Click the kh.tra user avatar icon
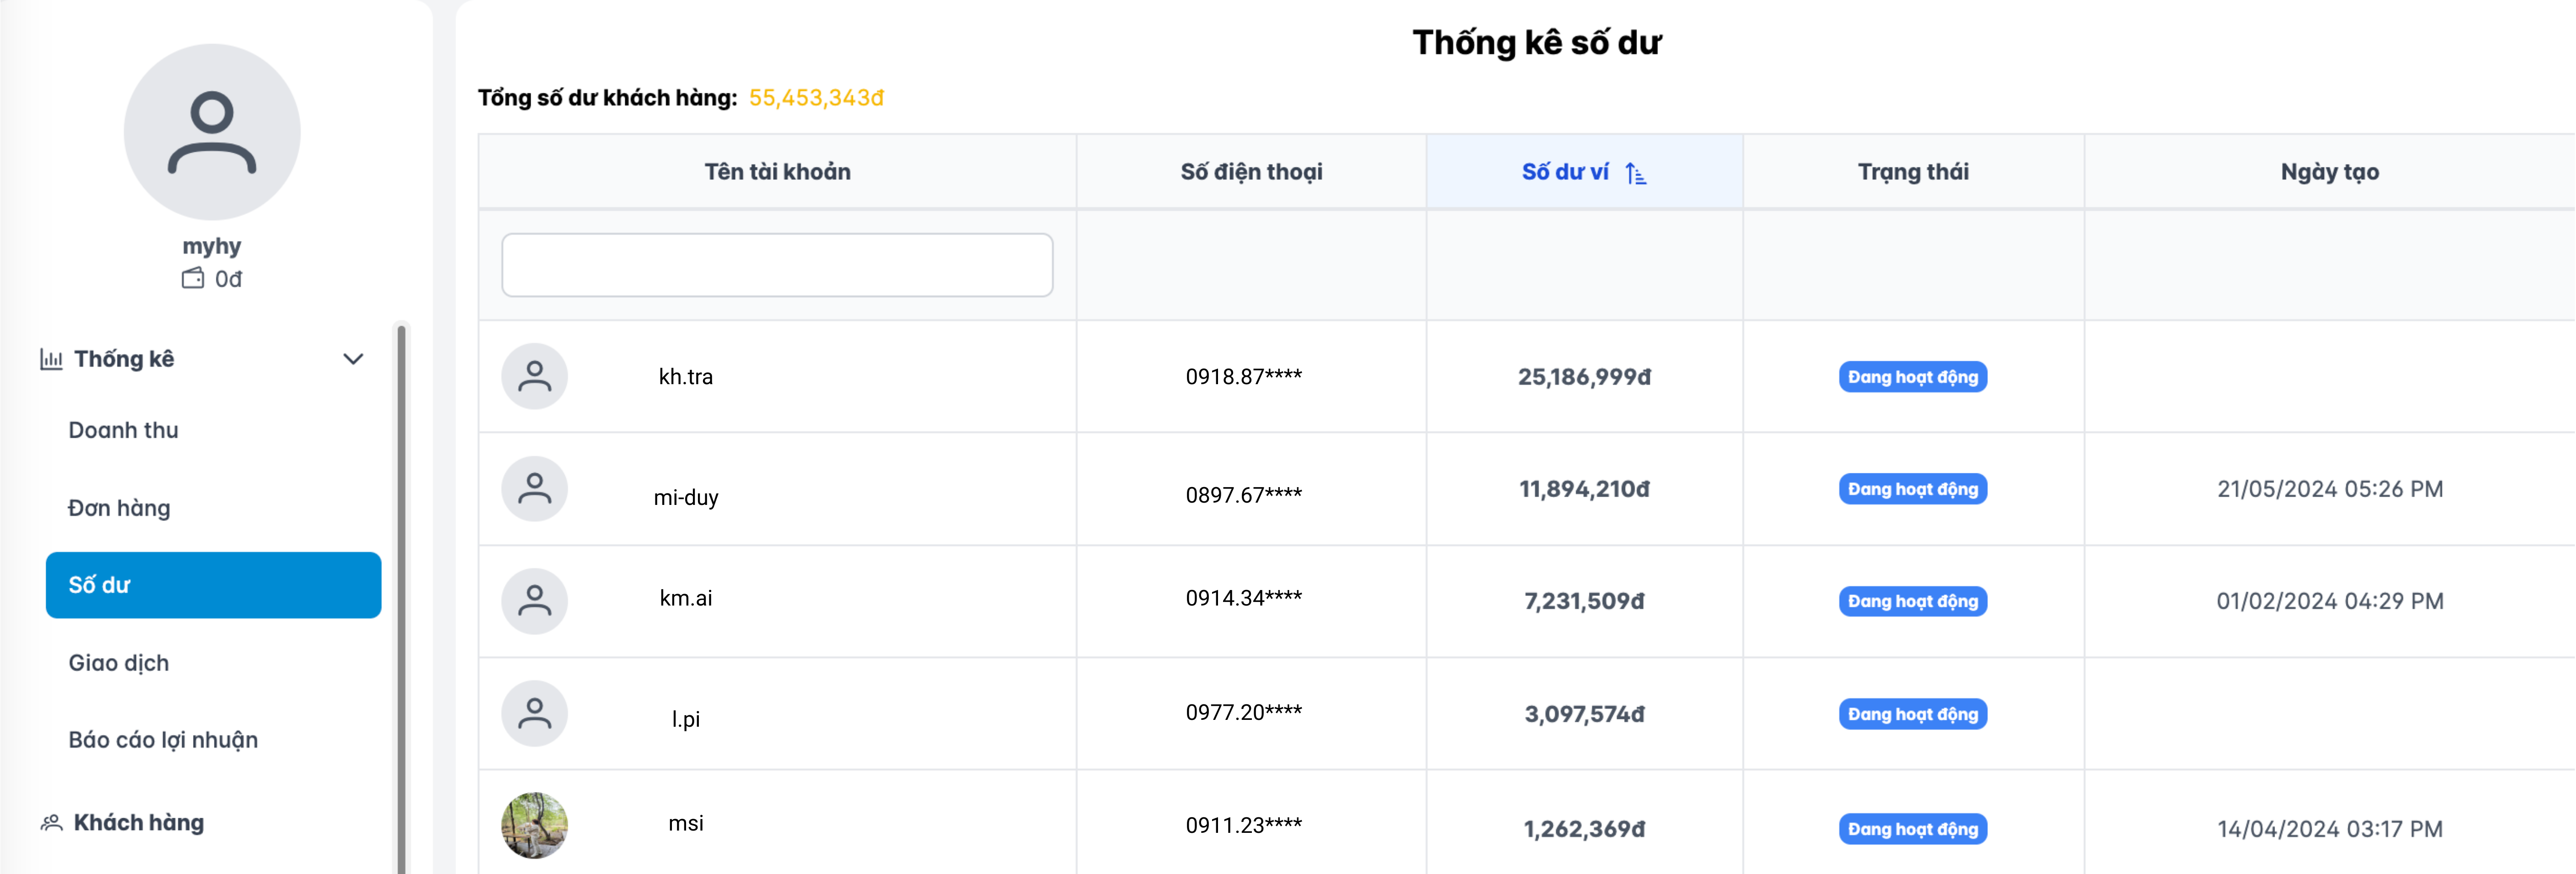2576x874 pixels. [535, 377]
